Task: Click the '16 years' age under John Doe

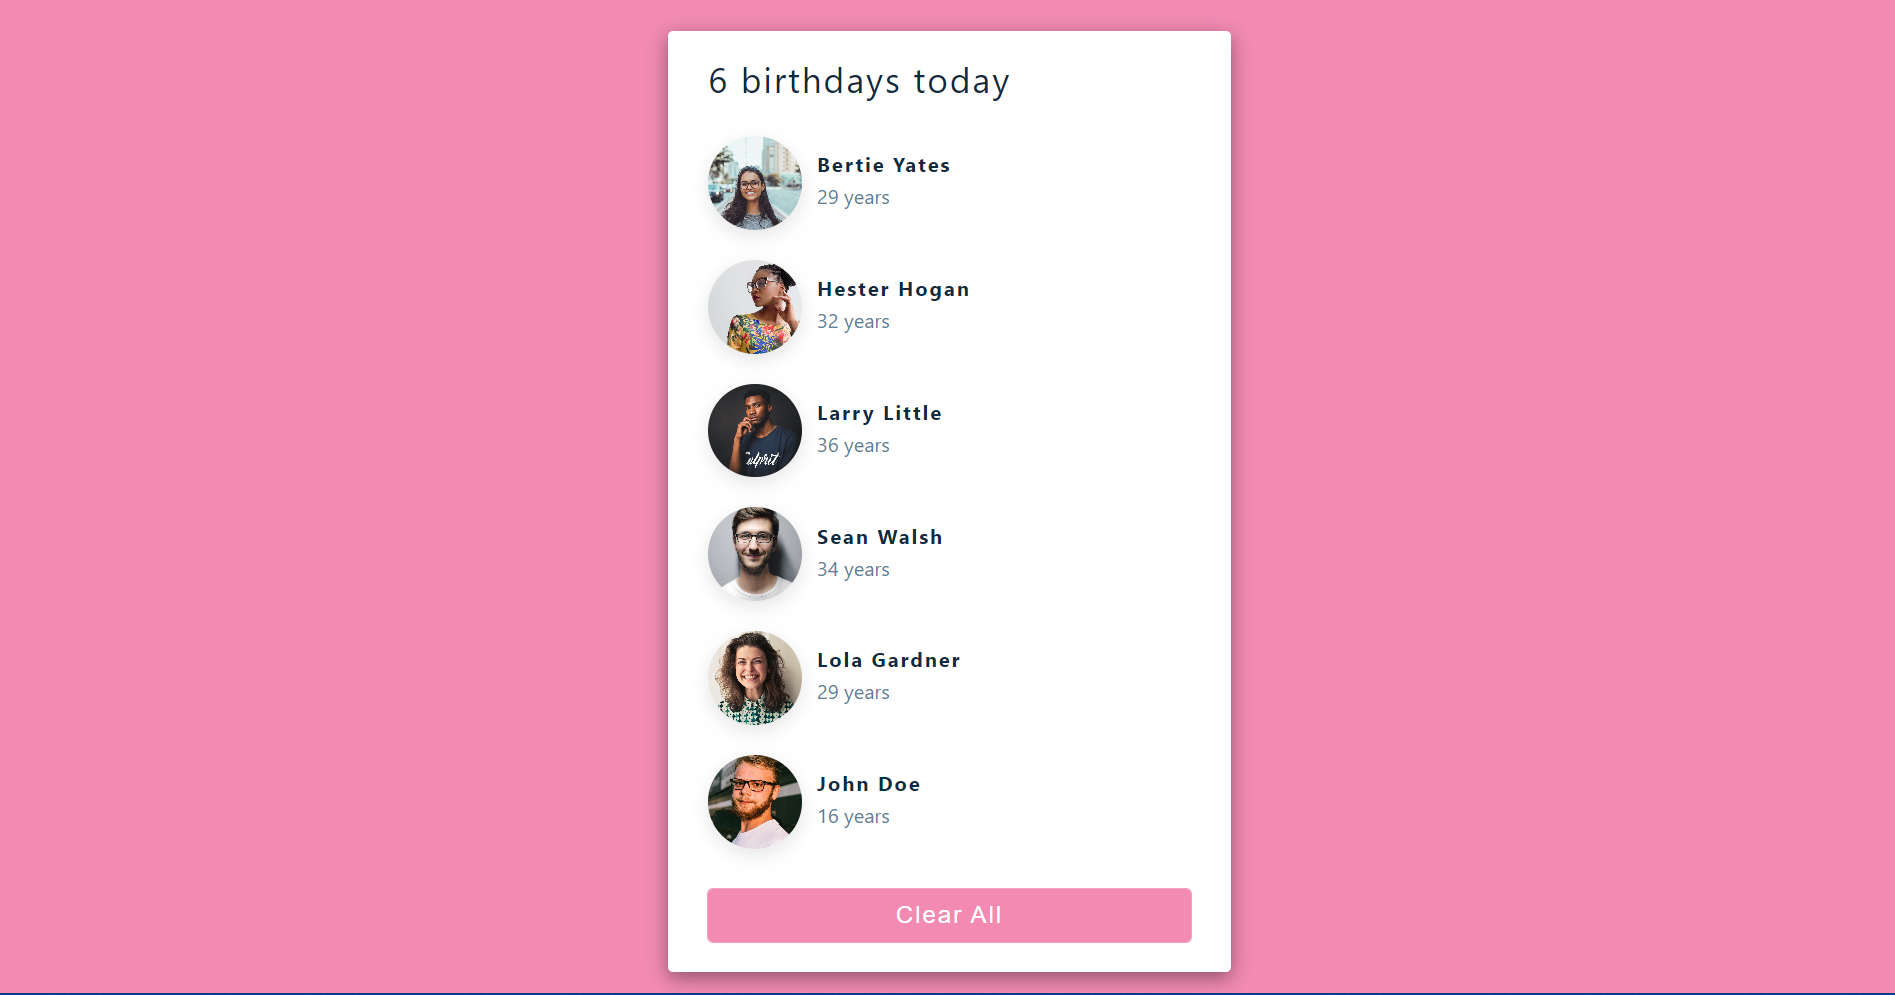Action: (x=853, y=816)
